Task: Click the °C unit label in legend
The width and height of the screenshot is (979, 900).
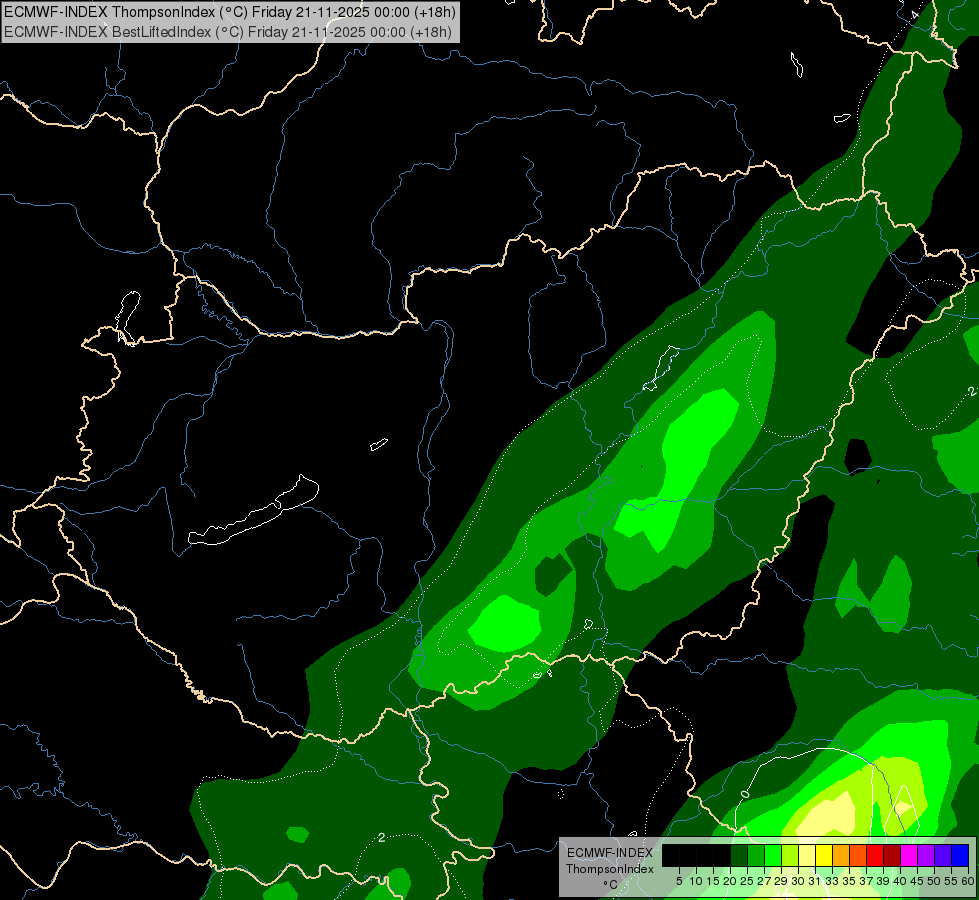Action: point(610,885)
